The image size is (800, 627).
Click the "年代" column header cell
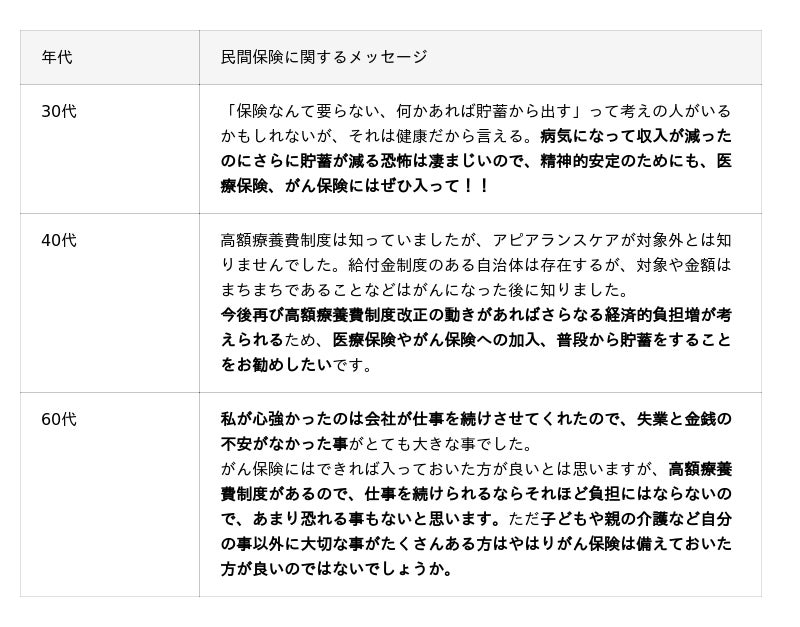pos(57,57)
